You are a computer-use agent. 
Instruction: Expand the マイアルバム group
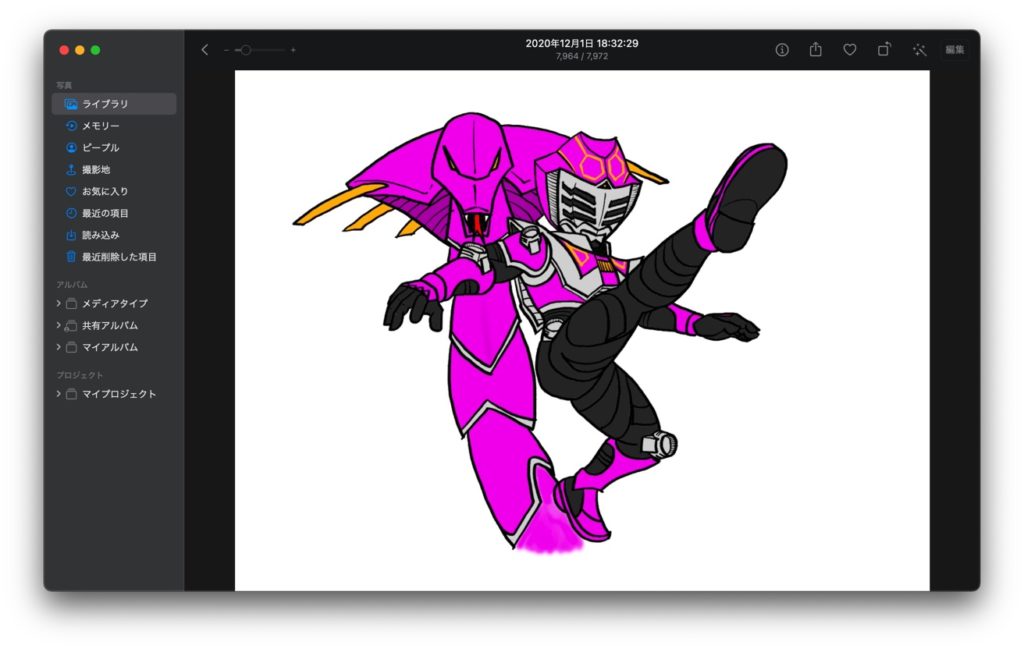[58, 347]
